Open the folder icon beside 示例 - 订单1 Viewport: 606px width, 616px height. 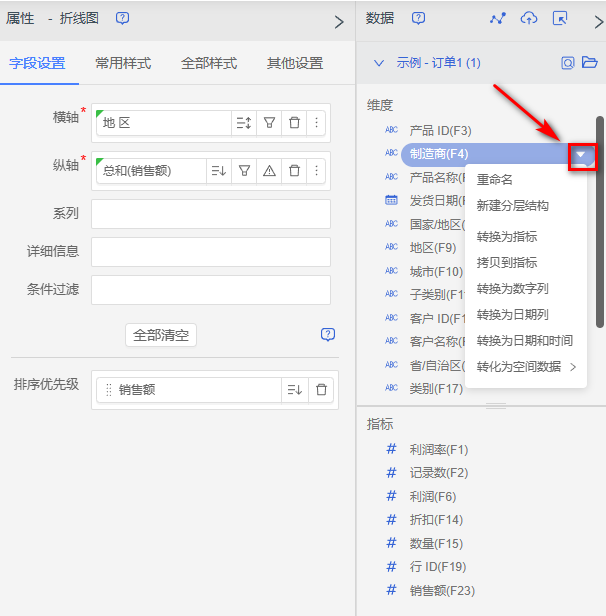coord(590,63)
